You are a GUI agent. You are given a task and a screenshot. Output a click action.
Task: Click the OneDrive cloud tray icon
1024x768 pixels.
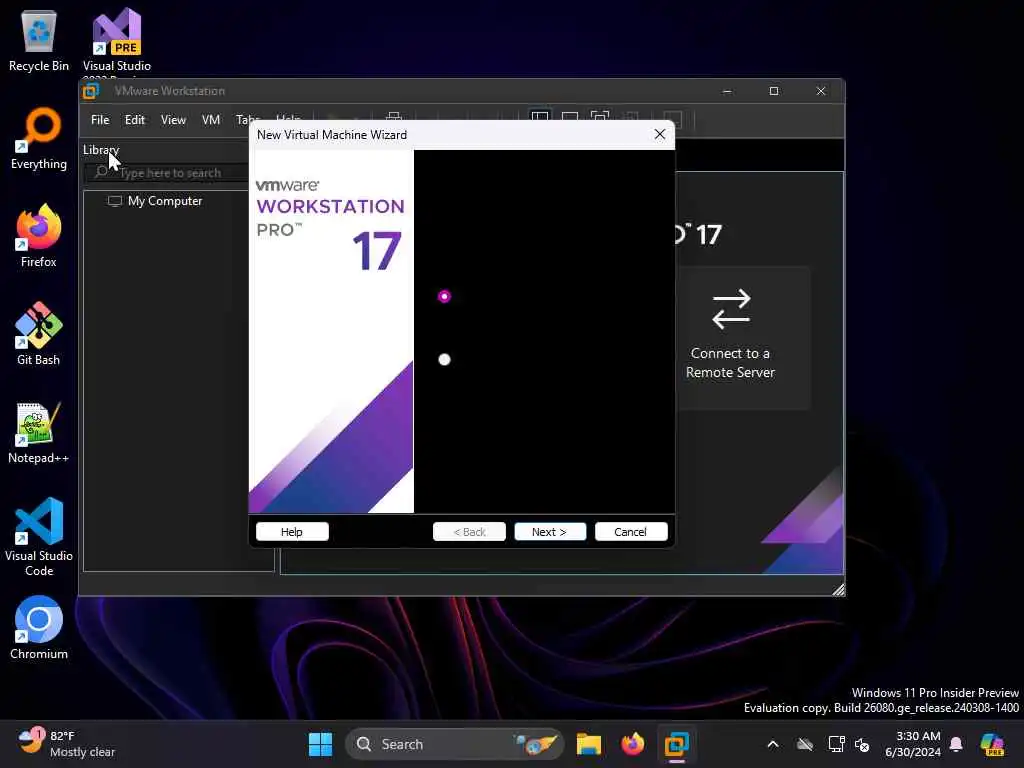pyautogui.click(x=805, y=744)
